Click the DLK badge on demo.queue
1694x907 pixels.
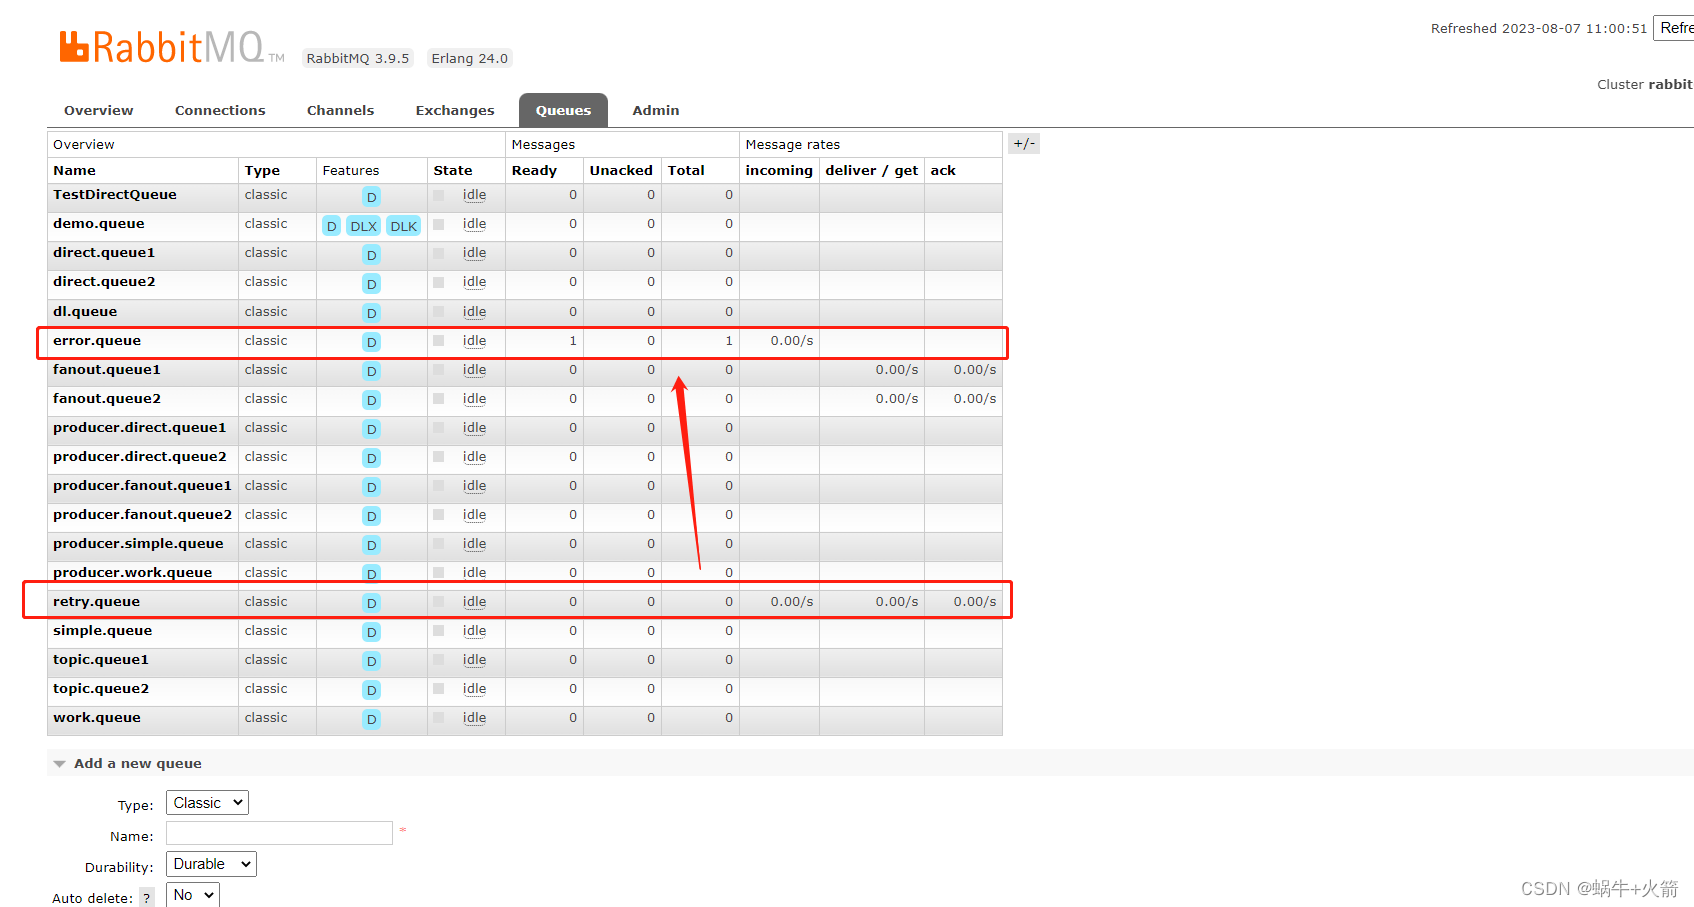click(404, 226)
